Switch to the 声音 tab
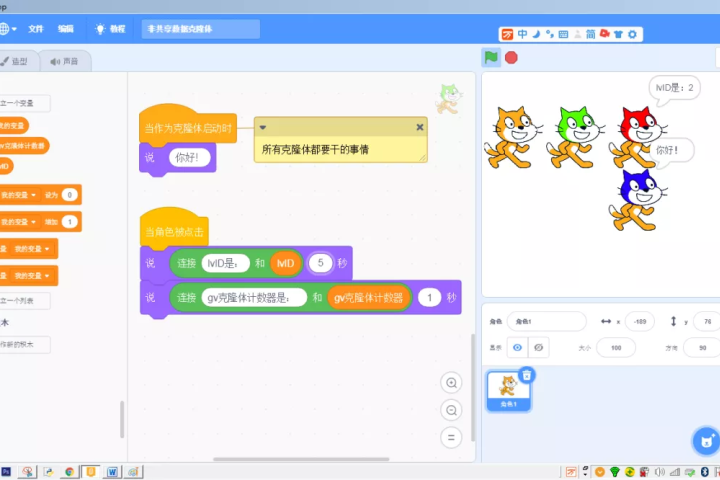Image resolution: width=720 pixels, height=480 pixels. coord(64,61)
